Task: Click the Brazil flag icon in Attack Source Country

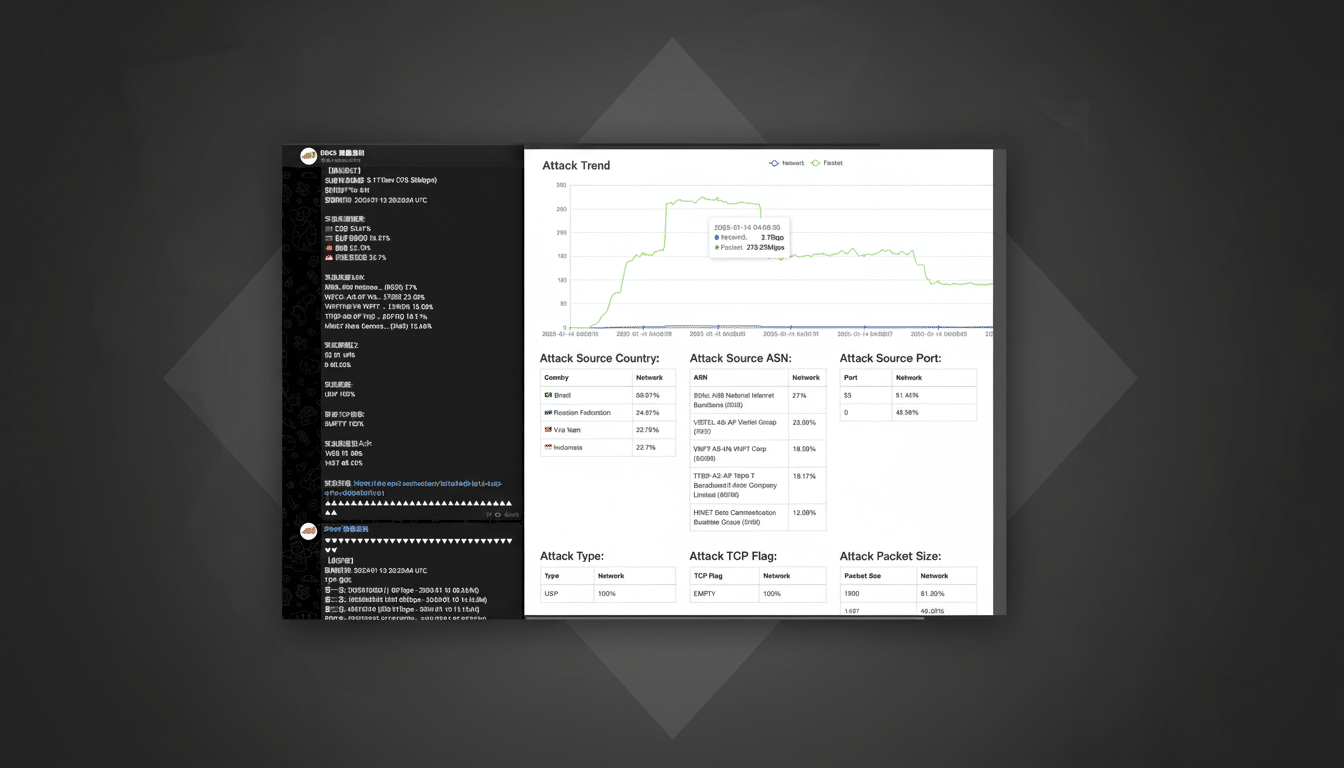Action: point(548,395)
